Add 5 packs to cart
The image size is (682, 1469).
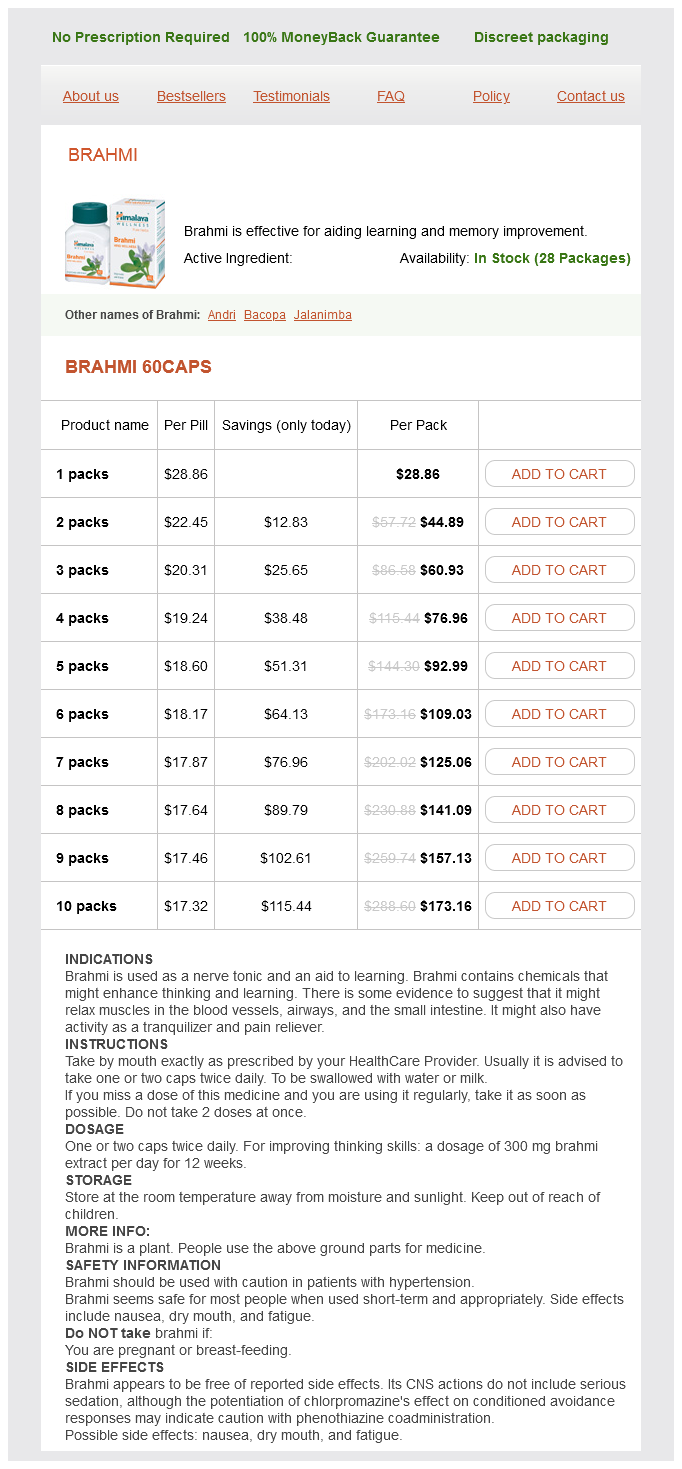[x=559, y=666]
